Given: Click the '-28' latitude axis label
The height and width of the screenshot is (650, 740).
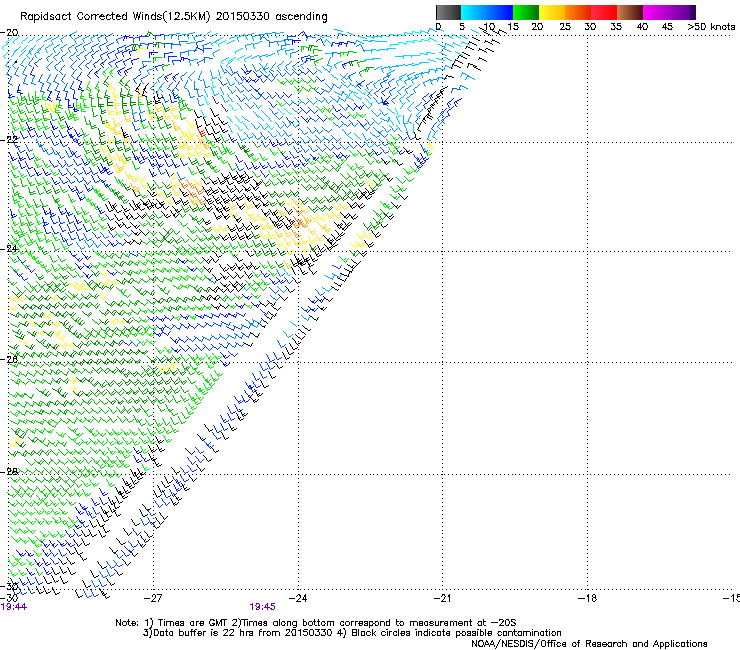Looking at the screenshot, I should [9, 471].
